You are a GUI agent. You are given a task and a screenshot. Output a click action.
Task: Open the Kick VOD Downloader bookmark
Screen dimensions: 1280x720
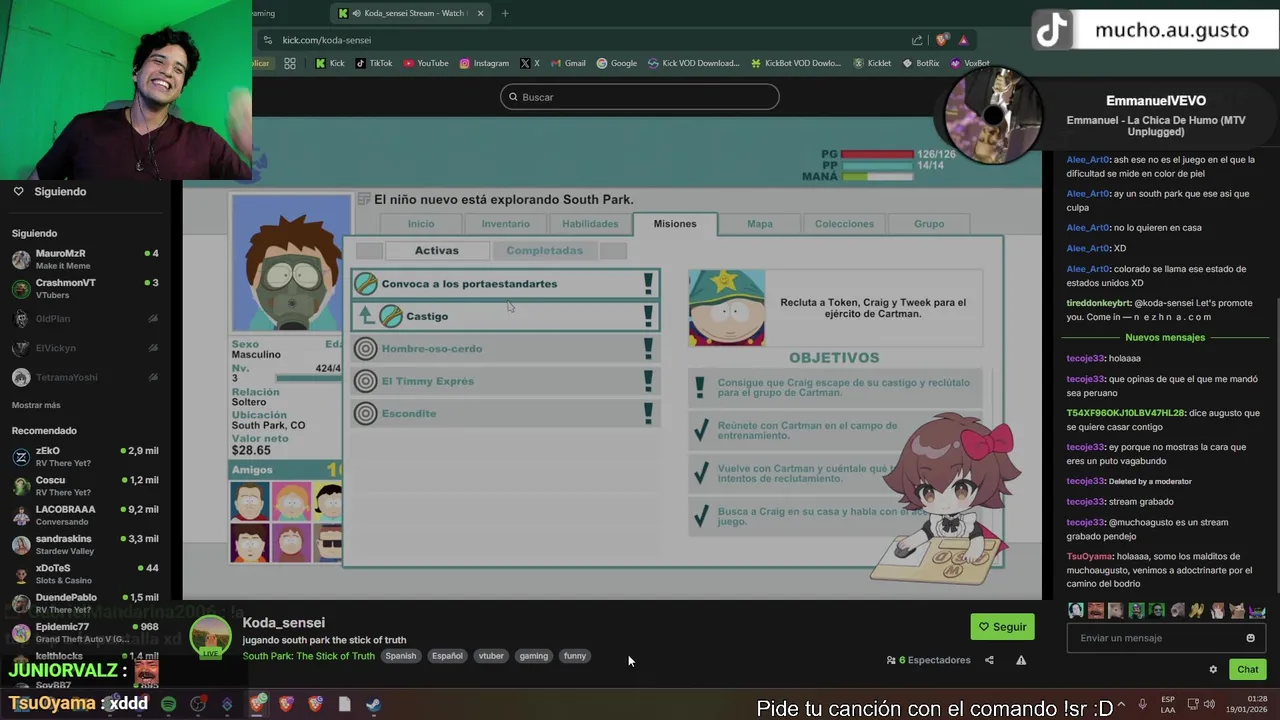click(x=694, y=63)
